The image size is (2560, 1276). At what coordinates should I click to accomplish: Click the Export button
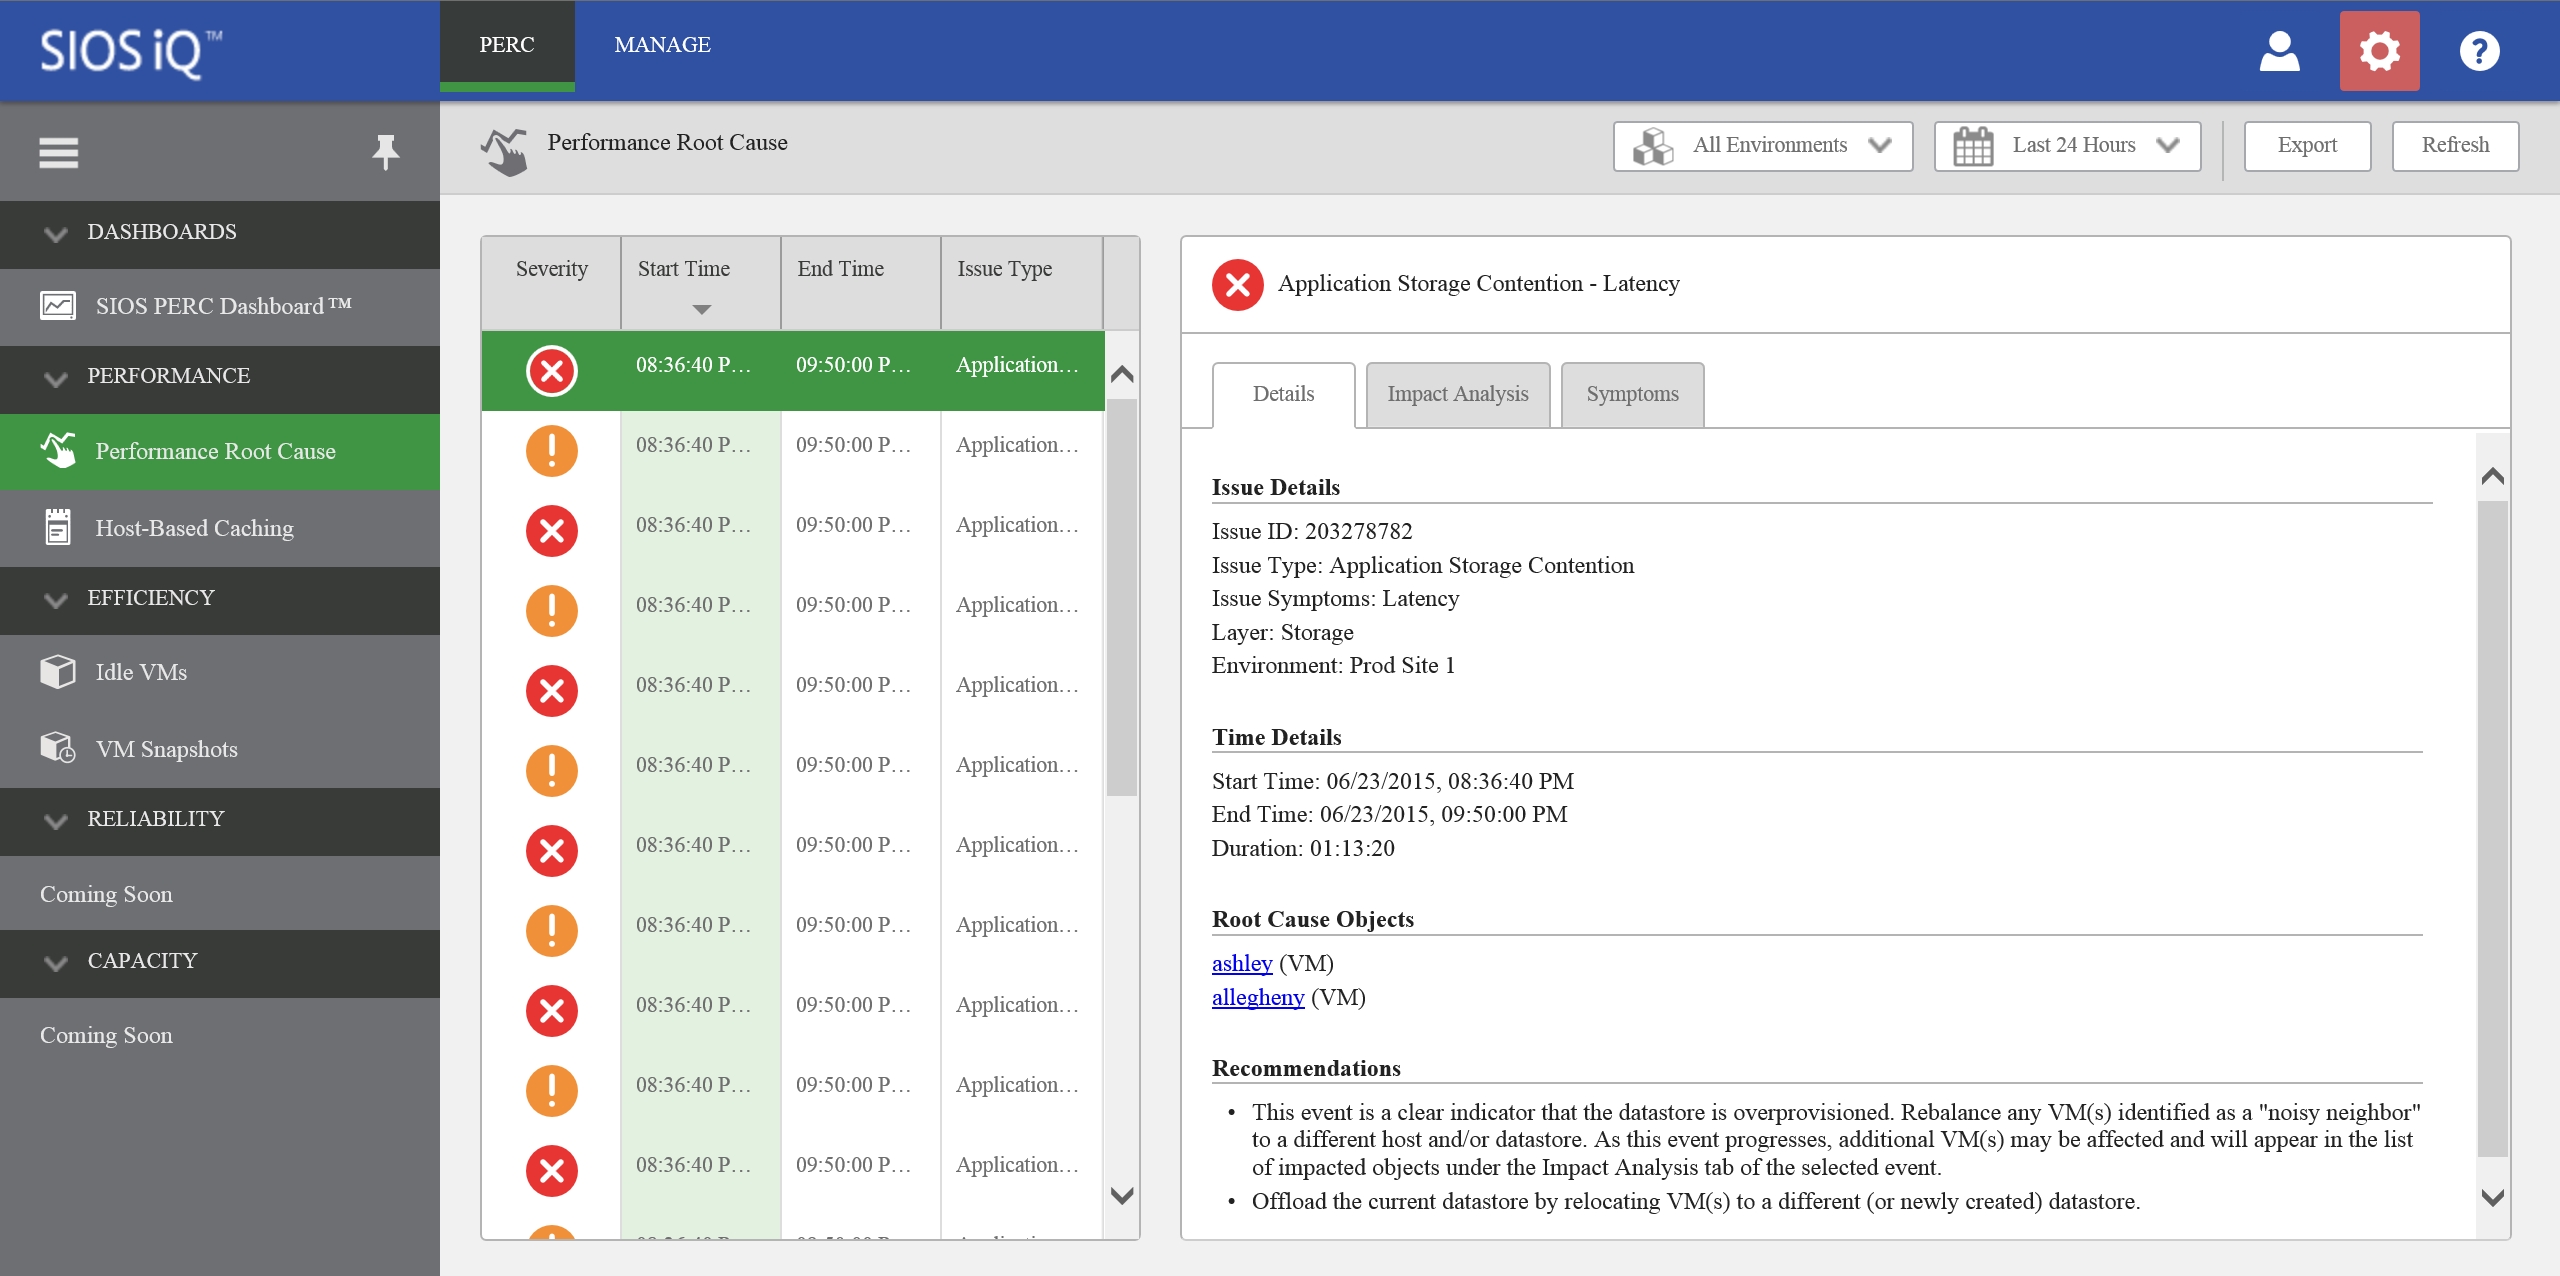point(2307,146)
